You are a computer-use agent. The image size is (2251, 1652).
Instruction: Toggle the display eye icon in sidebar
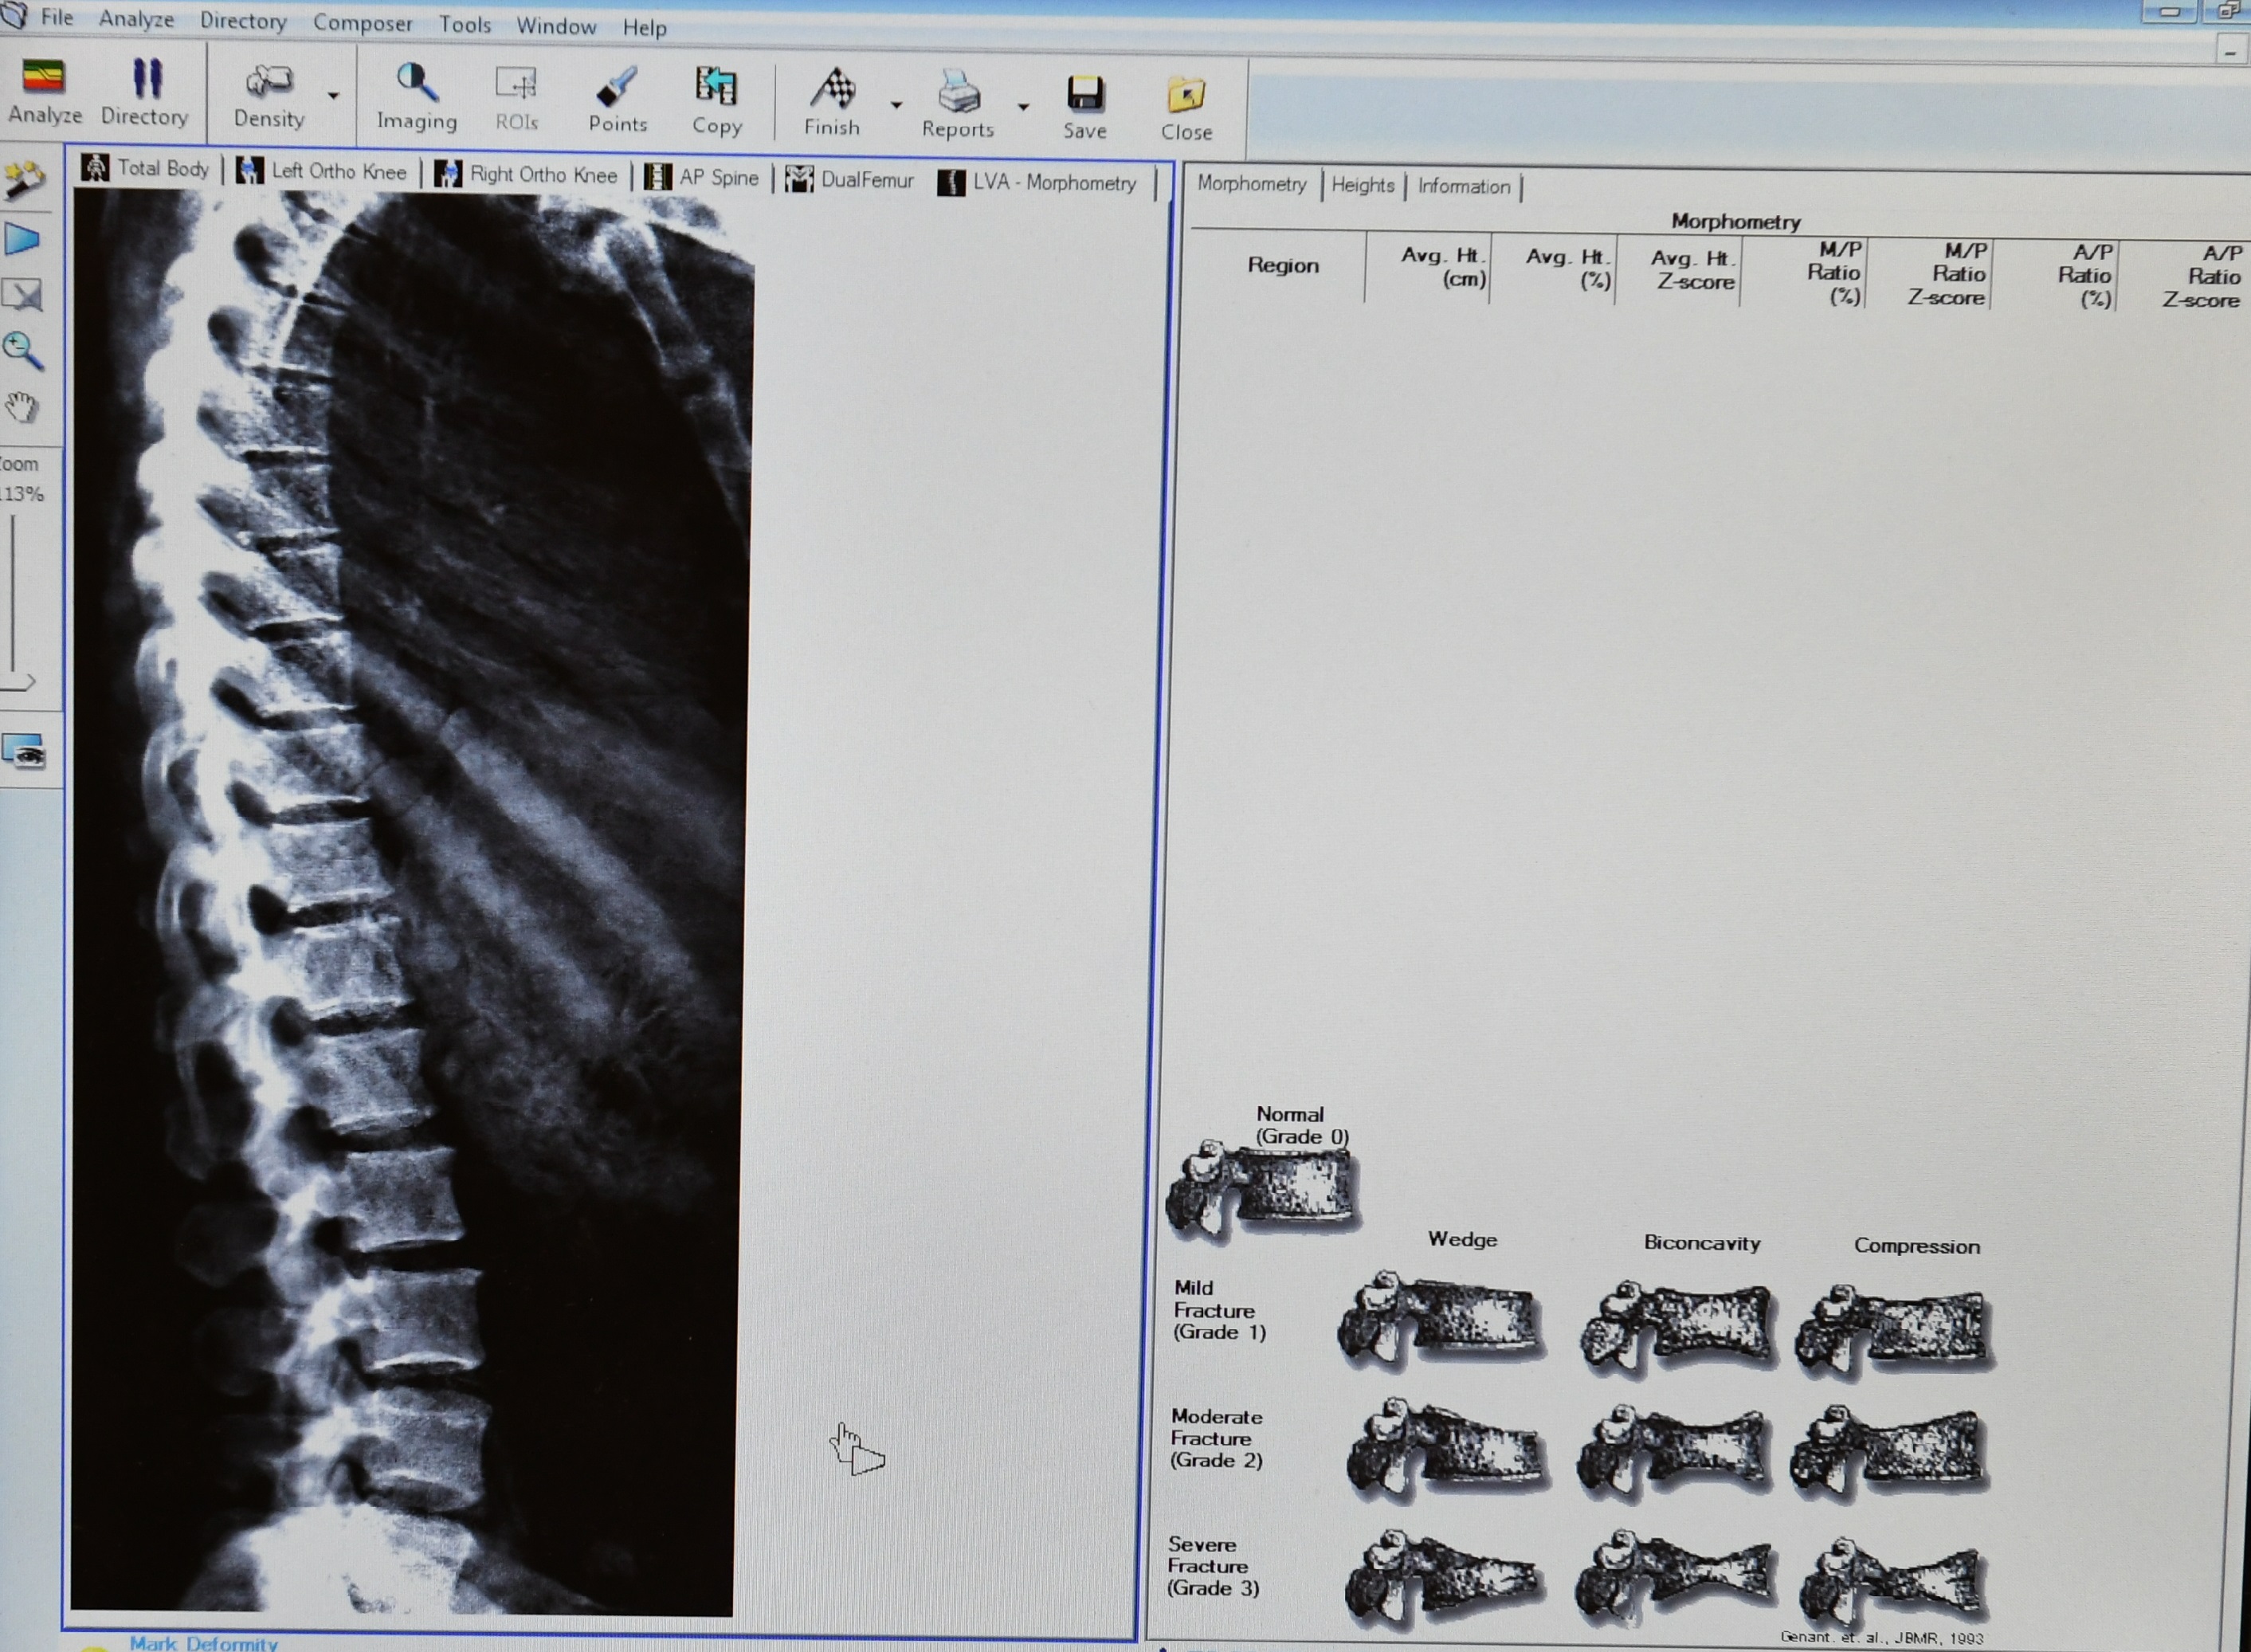tap(23, 752)
